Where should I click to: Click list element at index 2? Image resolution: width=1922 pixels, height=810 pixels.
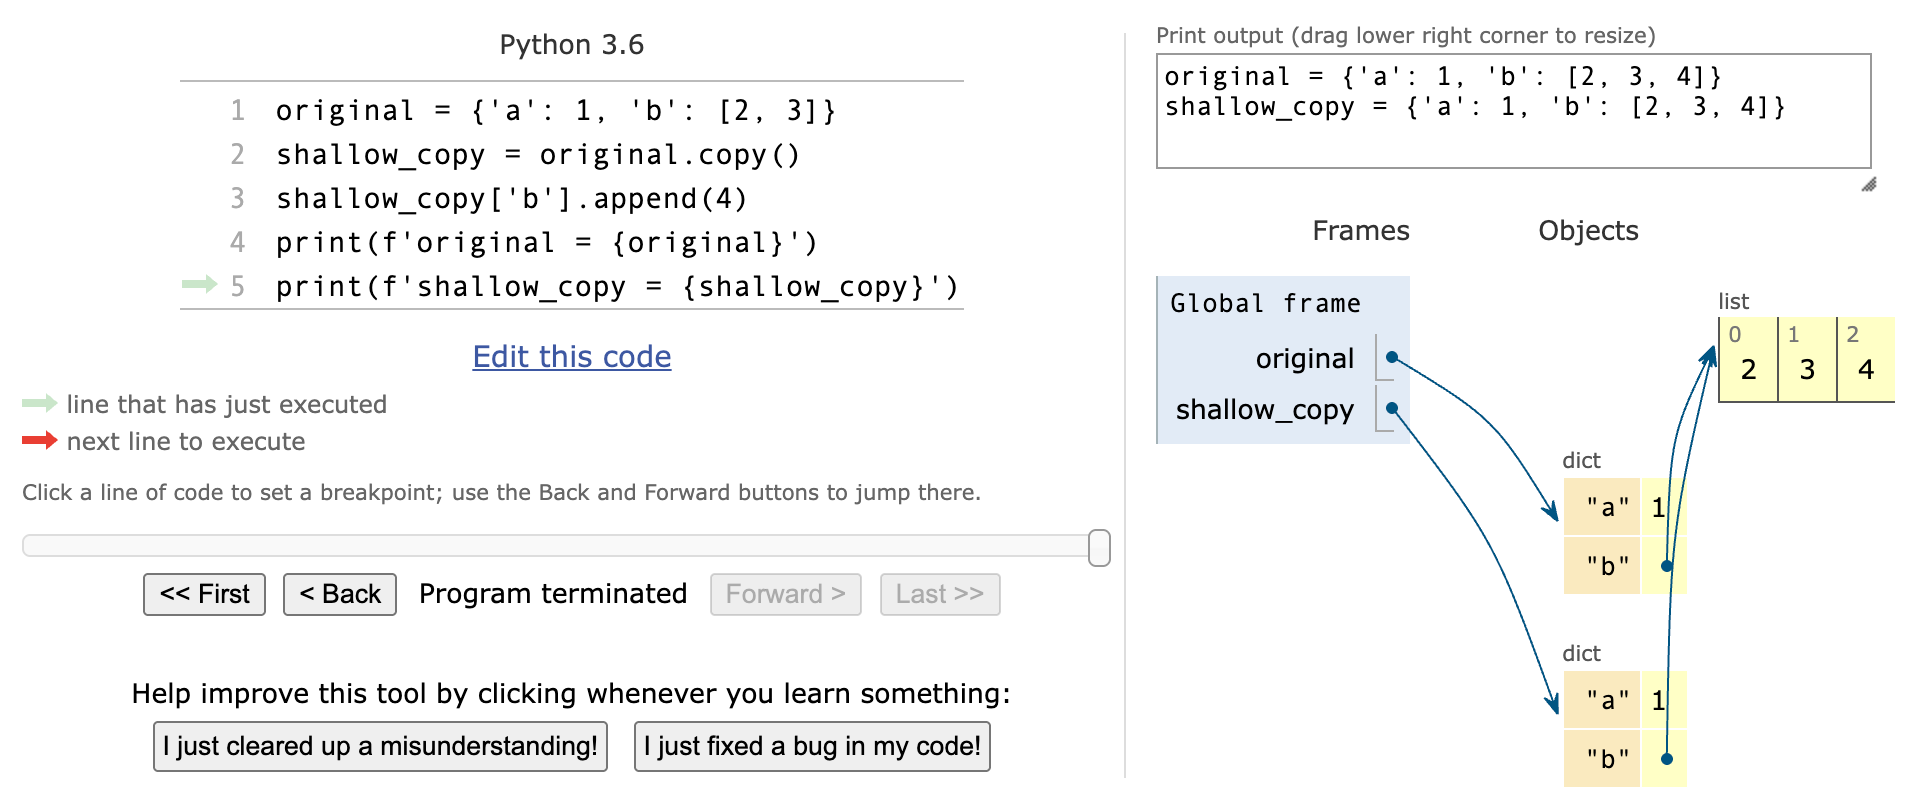(x=1866, y=360)
